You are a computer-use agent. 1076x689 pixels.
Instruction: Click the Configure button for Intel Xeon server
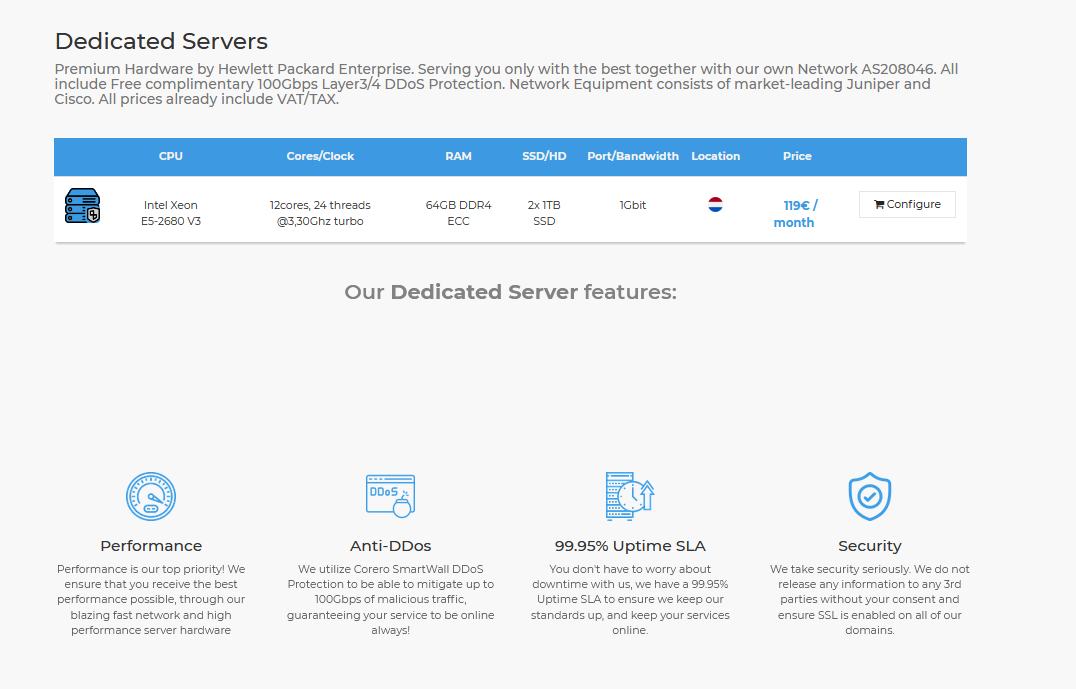pyautogui.click(x=907, y=205)
